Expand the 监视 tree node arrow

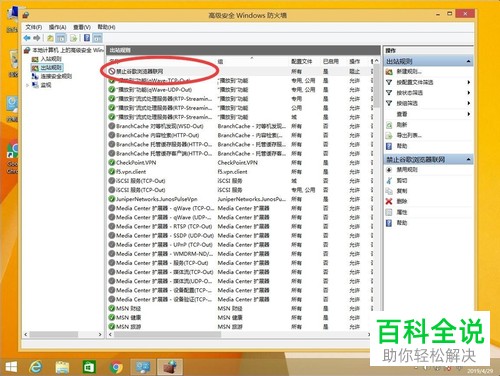[27, 85]
